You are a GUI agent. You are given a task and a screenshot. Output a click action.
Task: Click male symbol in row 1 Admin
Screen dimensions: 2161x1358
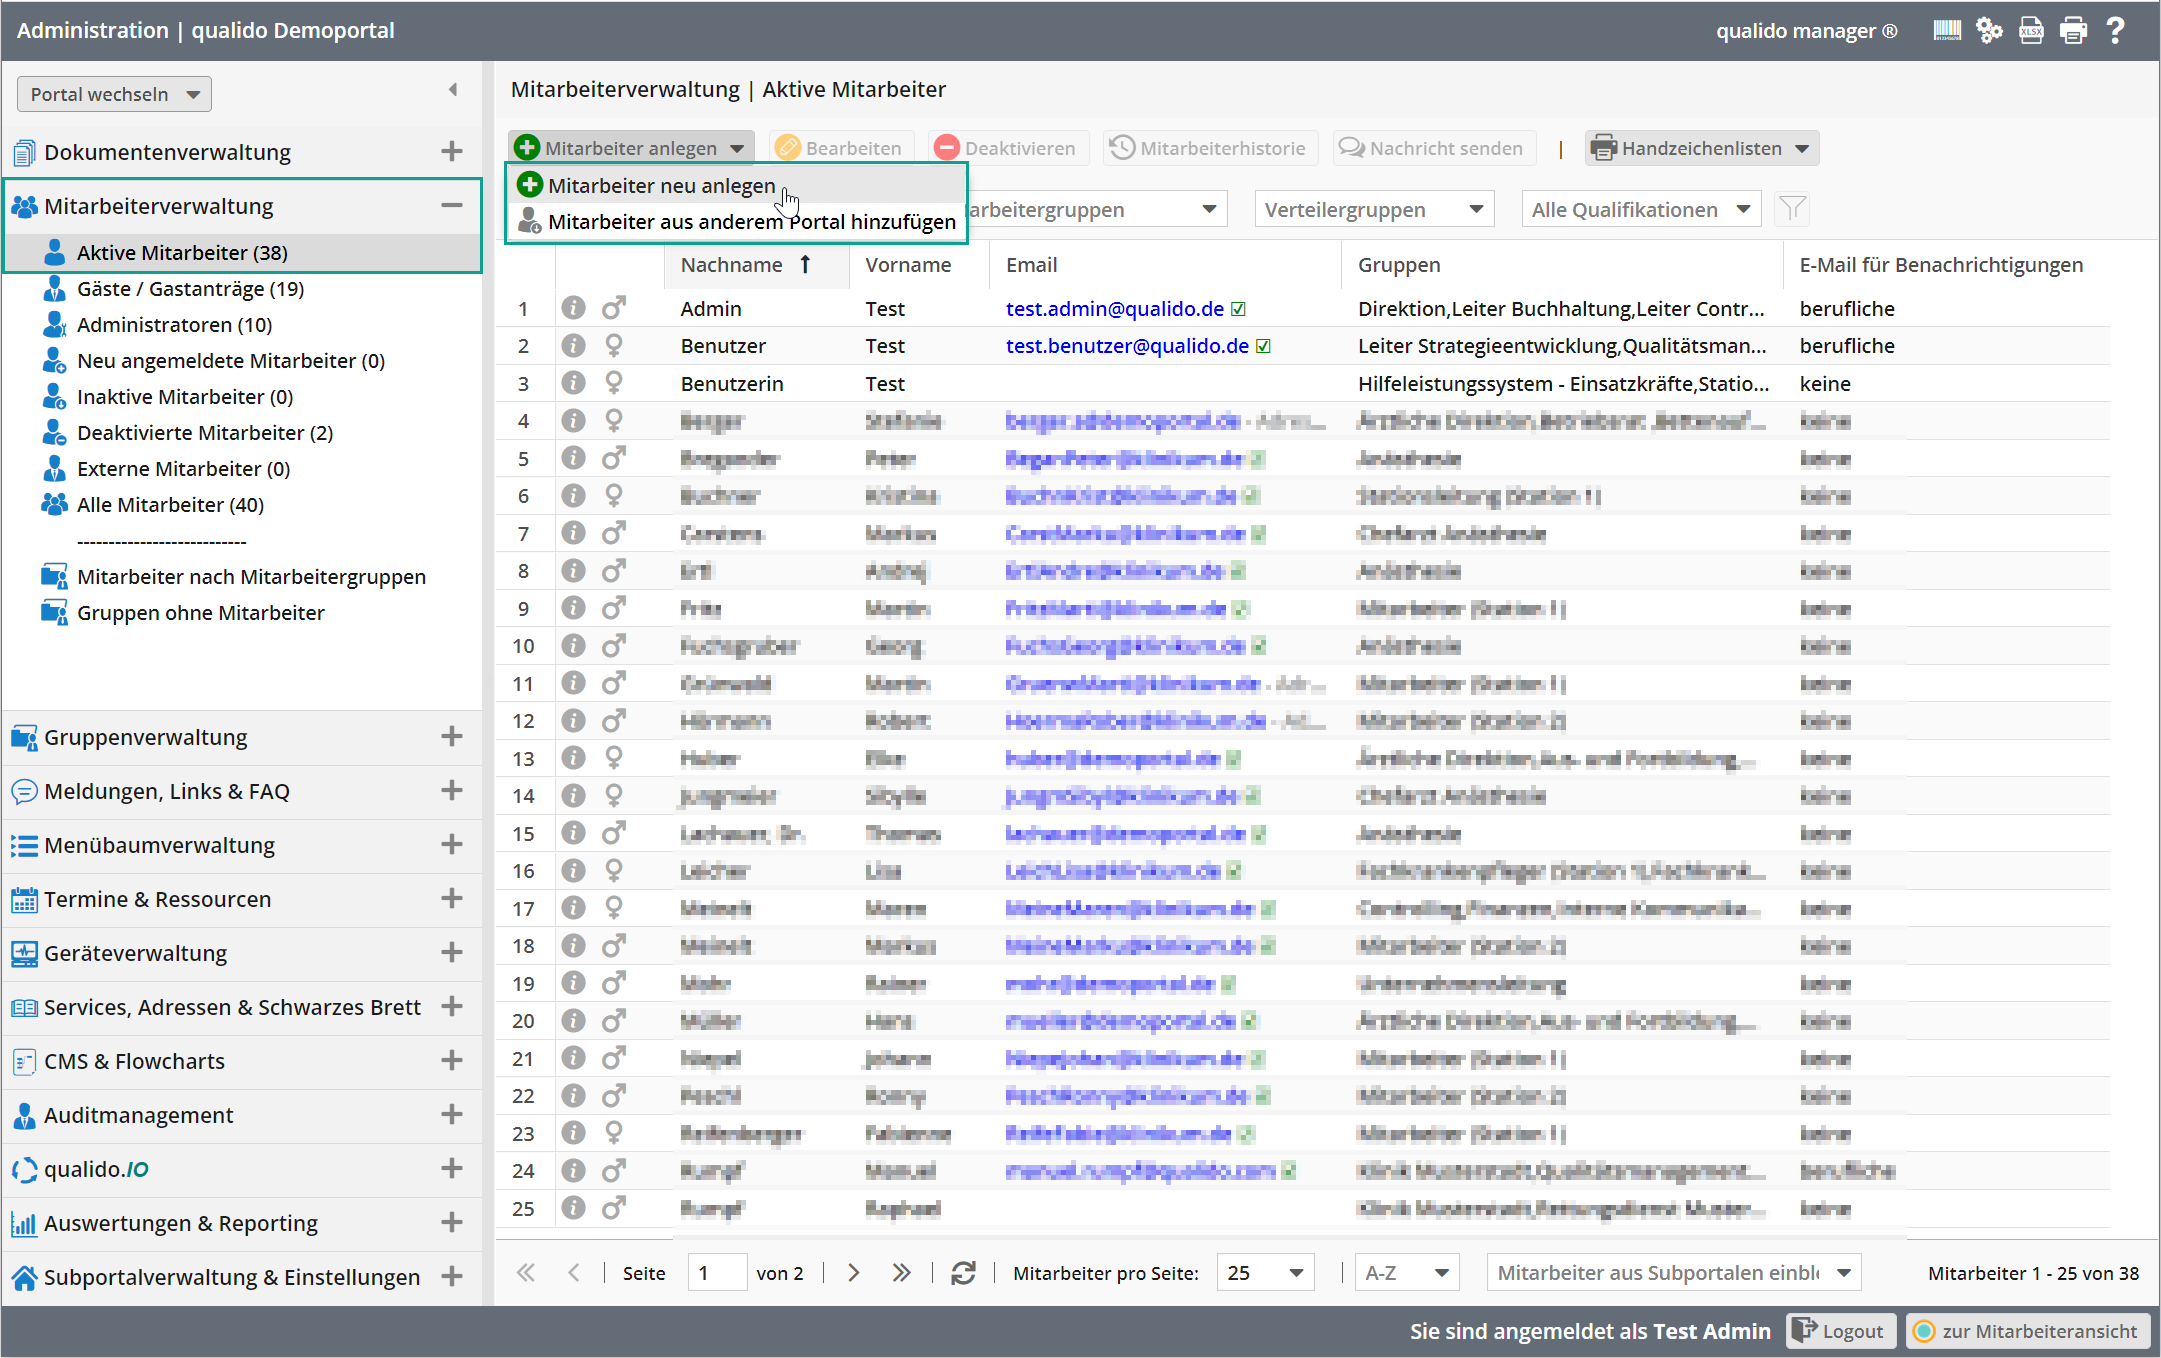(614, 307)
